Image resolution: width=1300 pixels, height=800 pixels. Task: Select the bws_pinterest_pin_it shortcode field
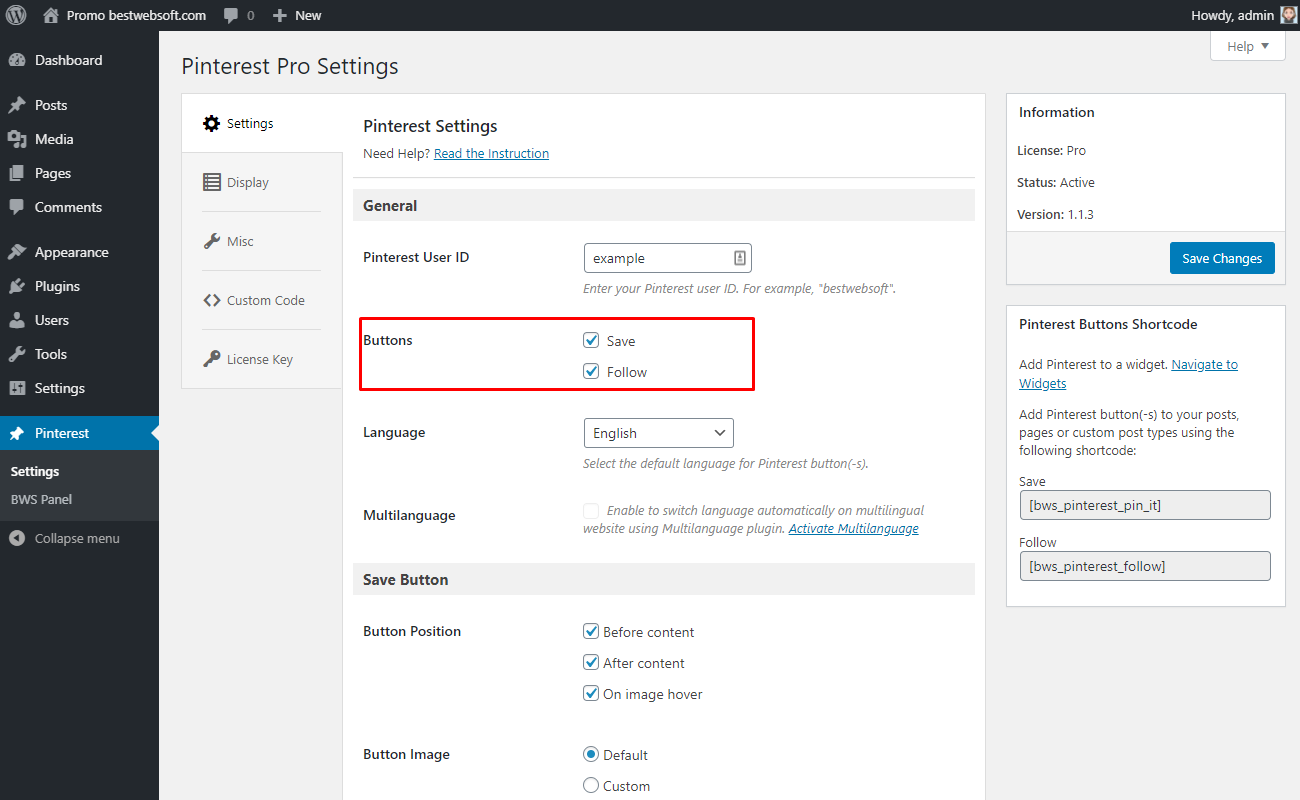[x=1144, y=505]
